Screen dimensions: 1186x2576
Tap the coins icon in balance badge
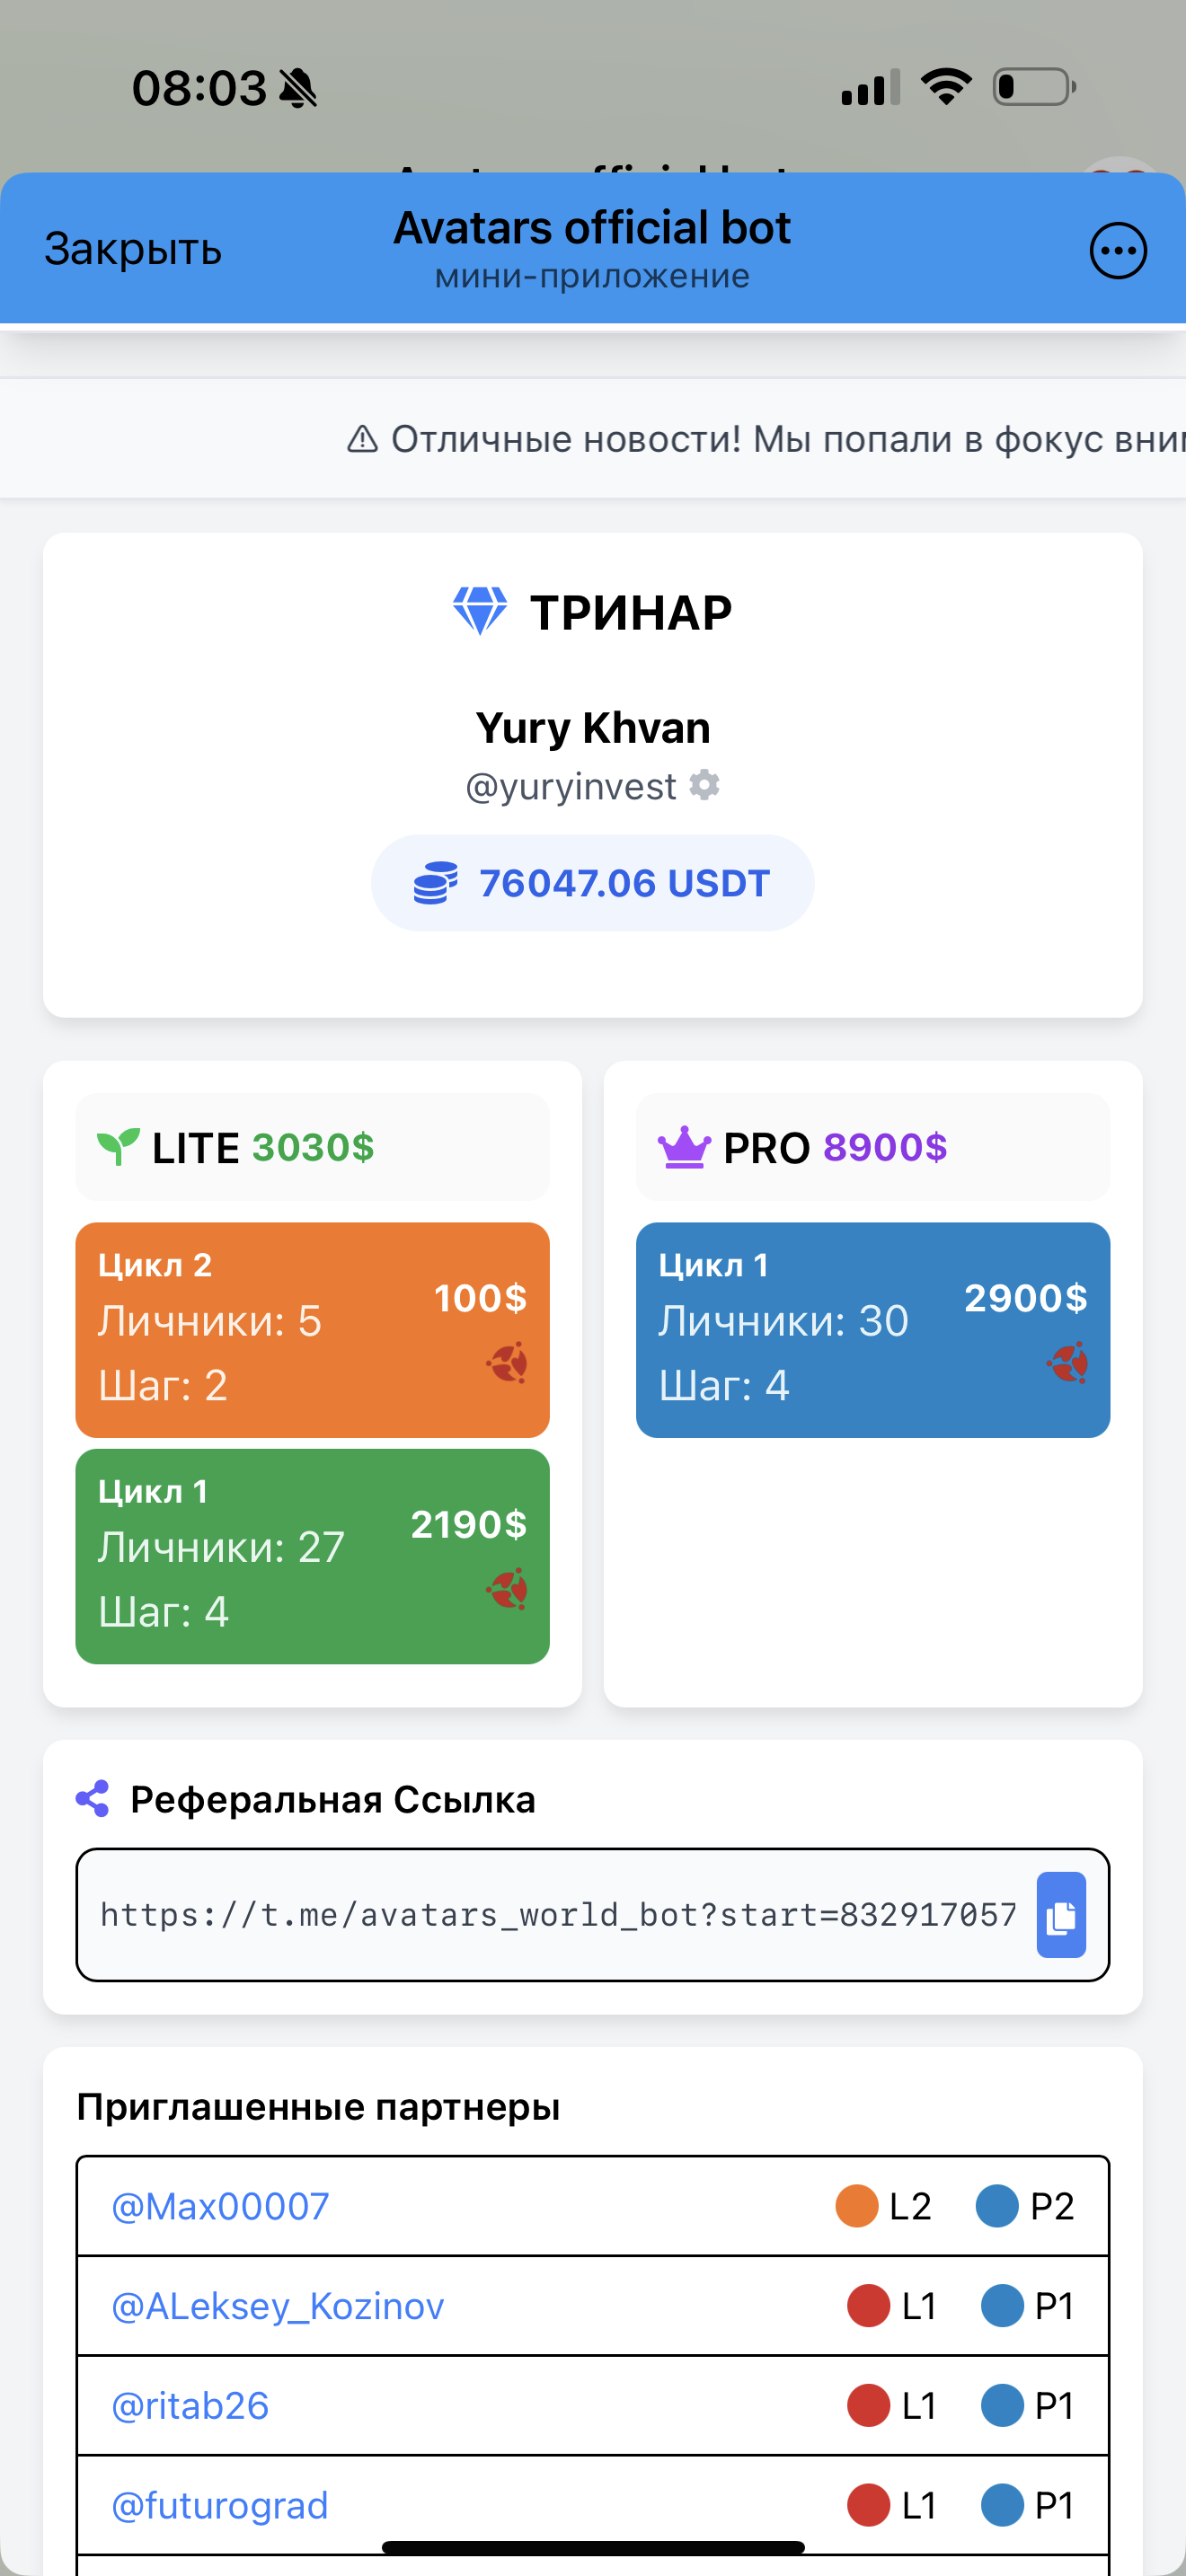tap(436, 883)
